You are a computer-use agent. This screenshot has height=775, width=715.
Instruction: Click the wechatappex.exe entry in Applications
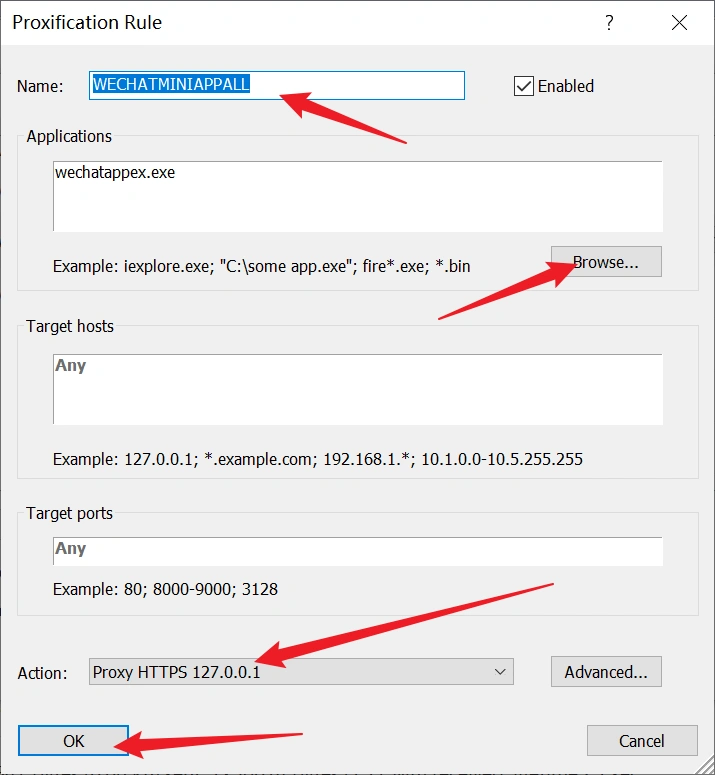(115, 173)
